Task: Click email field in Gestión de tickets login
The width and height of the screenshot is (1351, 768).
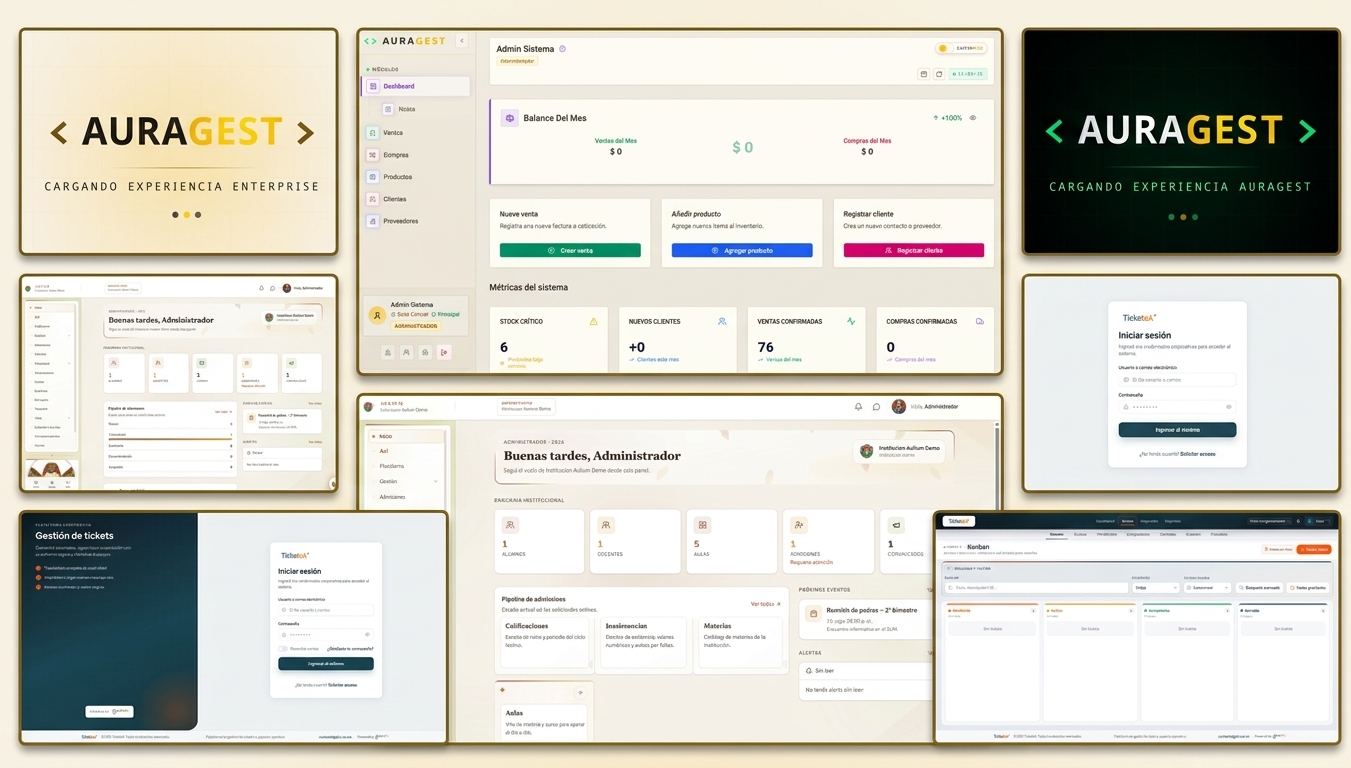Action: pos(326,609)
